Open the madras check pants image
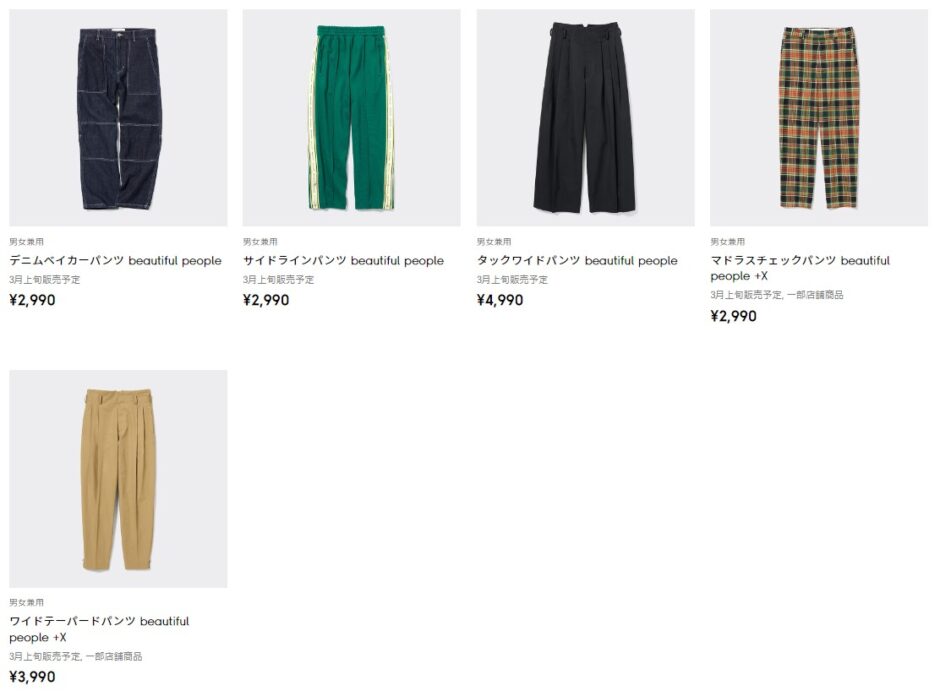 818,118
